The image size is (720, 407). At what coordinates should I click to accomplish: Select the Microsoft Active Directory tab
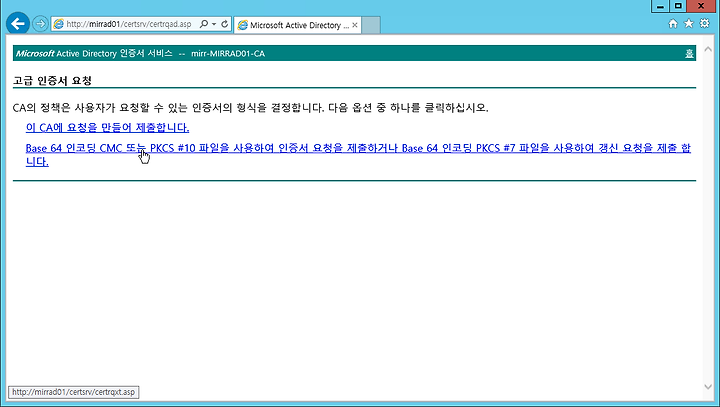[x=297, y=25]
